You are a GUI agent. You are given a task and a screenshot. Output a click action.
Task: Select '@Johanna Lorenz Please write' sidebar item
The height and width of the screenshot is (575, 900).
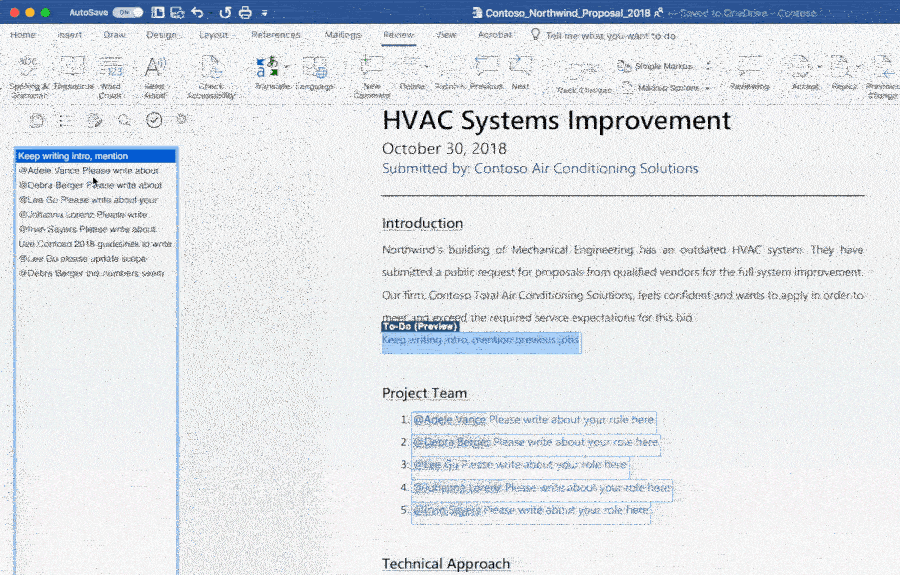tap(96, 215)
